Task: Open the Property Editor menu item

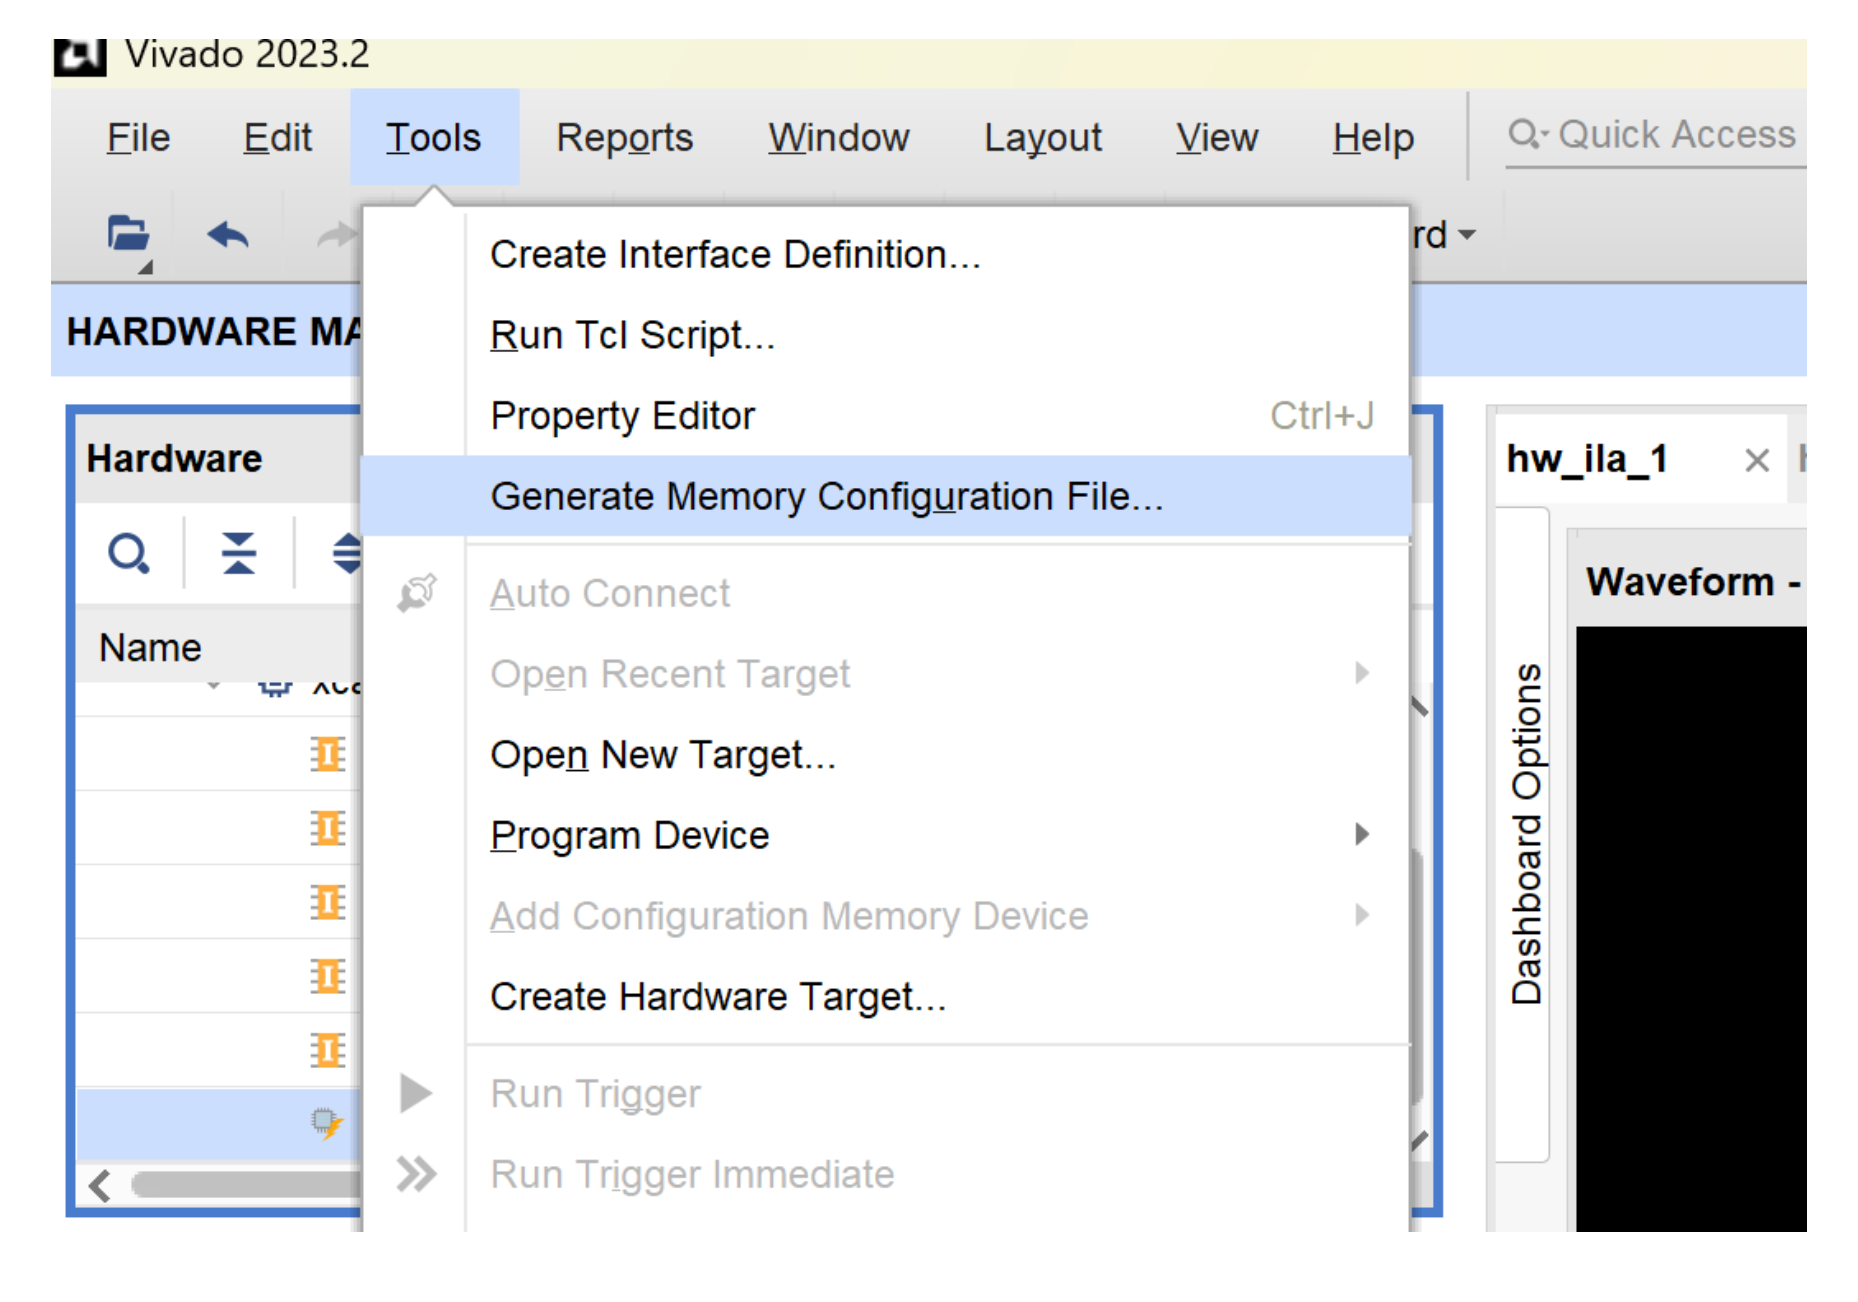Action: [622, 416]
